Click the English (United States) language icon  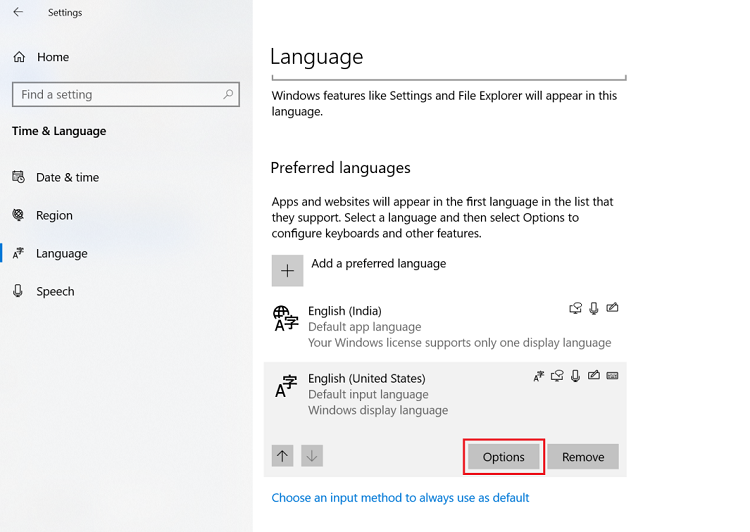[x=286, y=387]
